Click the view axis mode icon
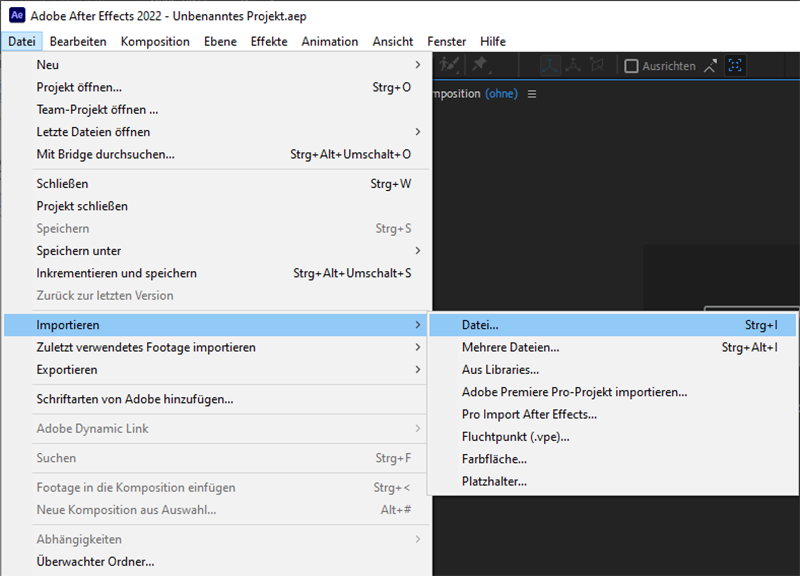This screenshot has height=576, width=800. coord(597,65)
